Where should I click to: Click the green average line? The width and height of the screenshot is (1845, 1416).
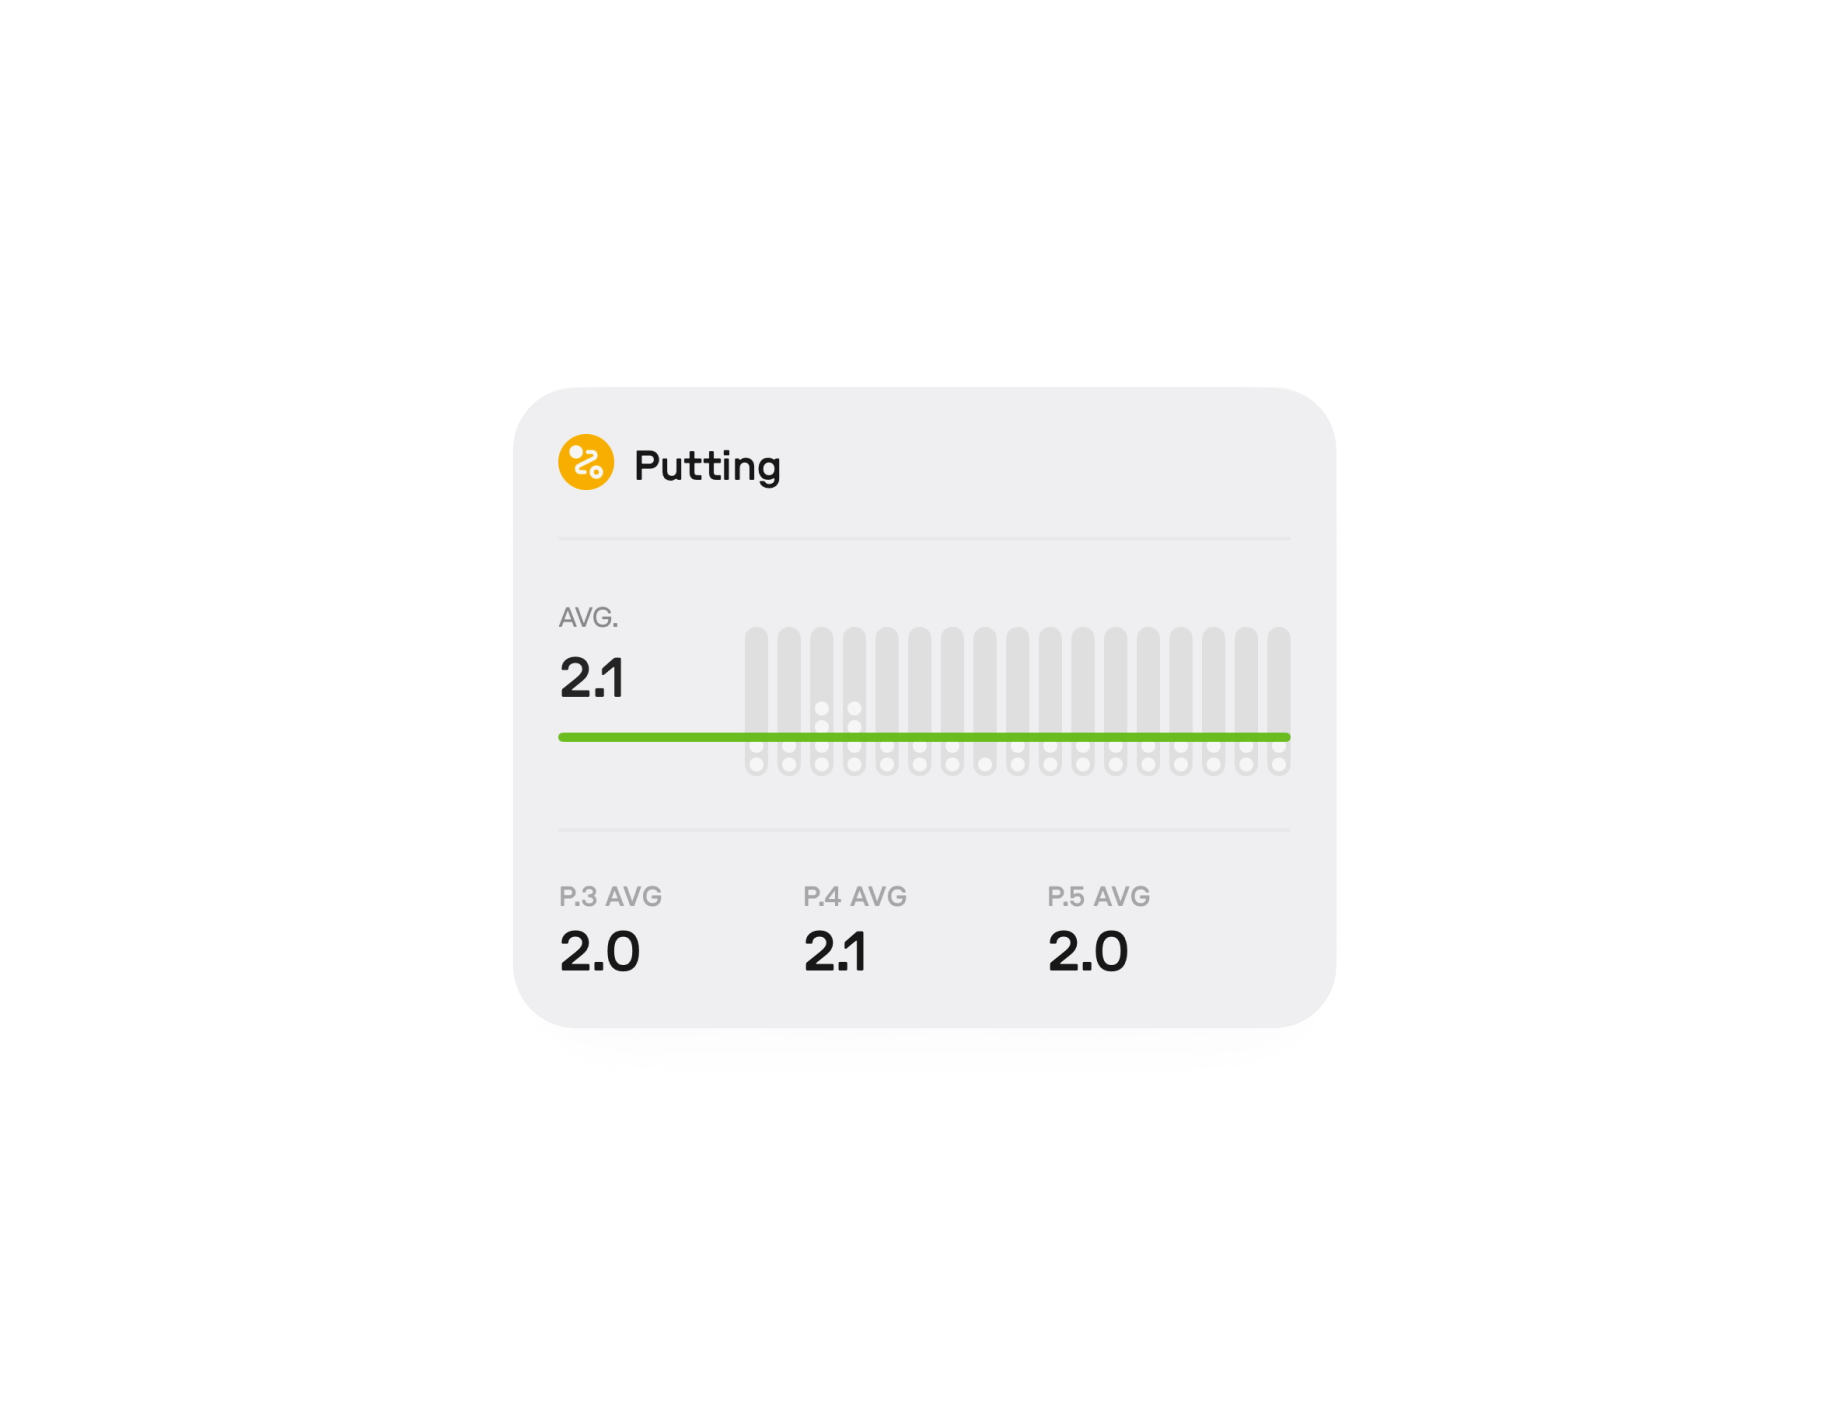924,737
